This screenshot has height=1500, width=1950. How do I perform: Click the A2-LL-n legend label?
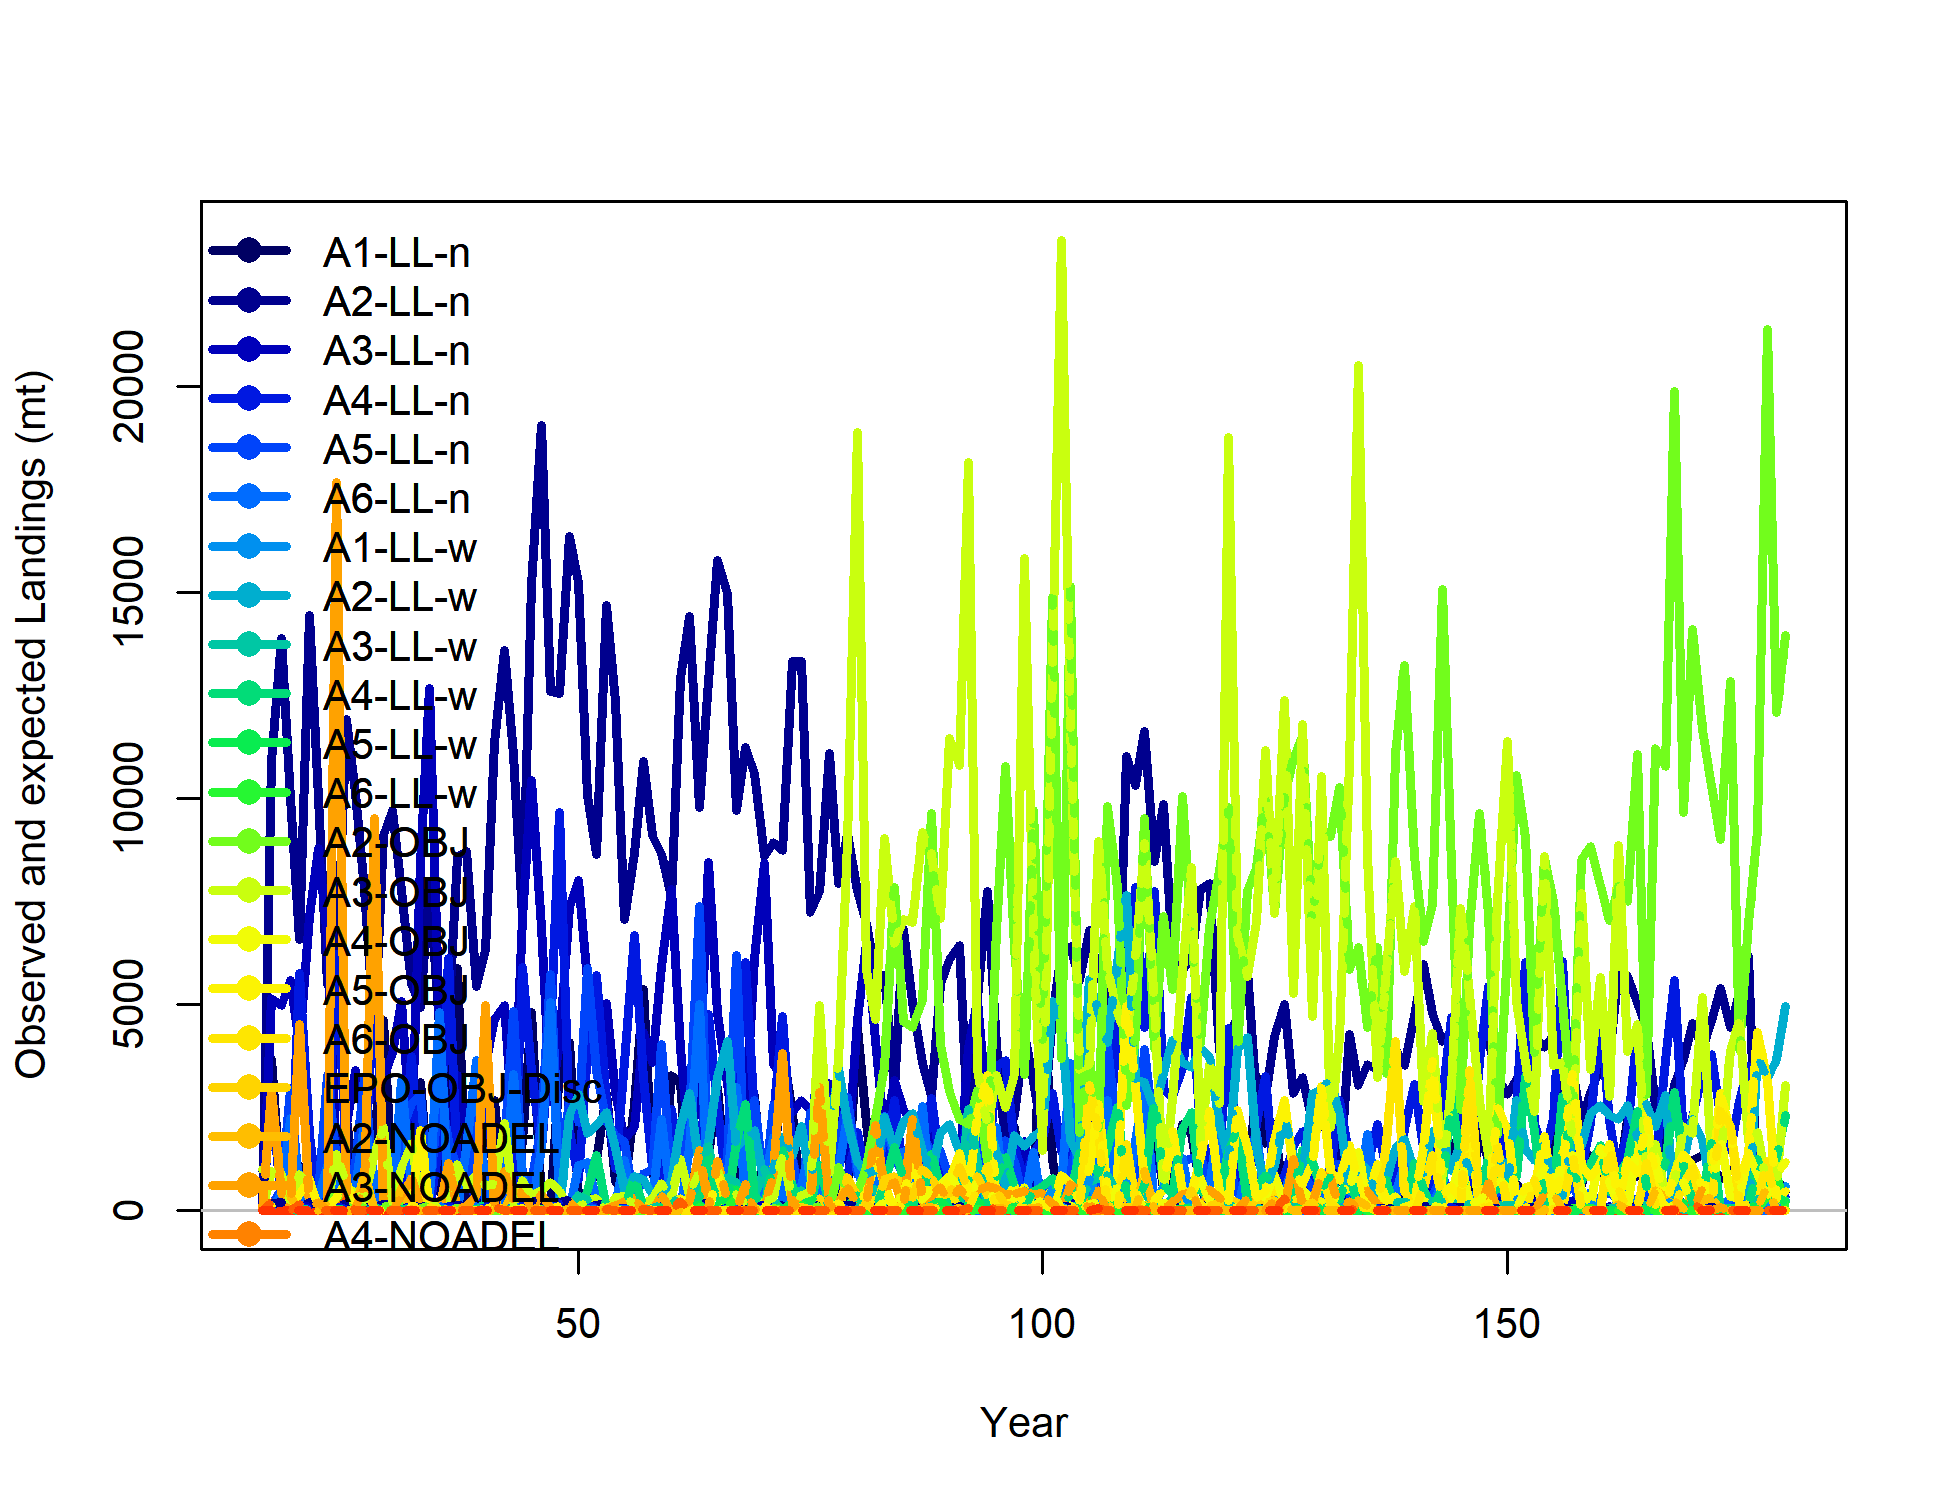pos(396,302)
